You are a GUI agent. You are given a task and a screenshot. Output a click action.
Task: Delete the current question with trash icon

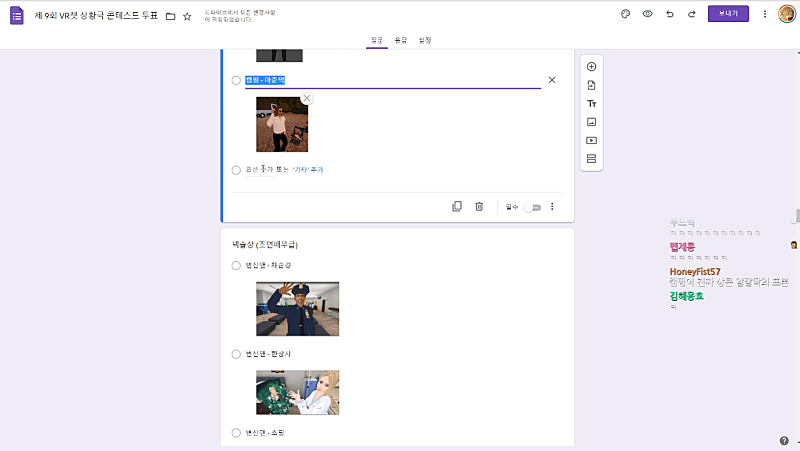(x=479, y=207)
